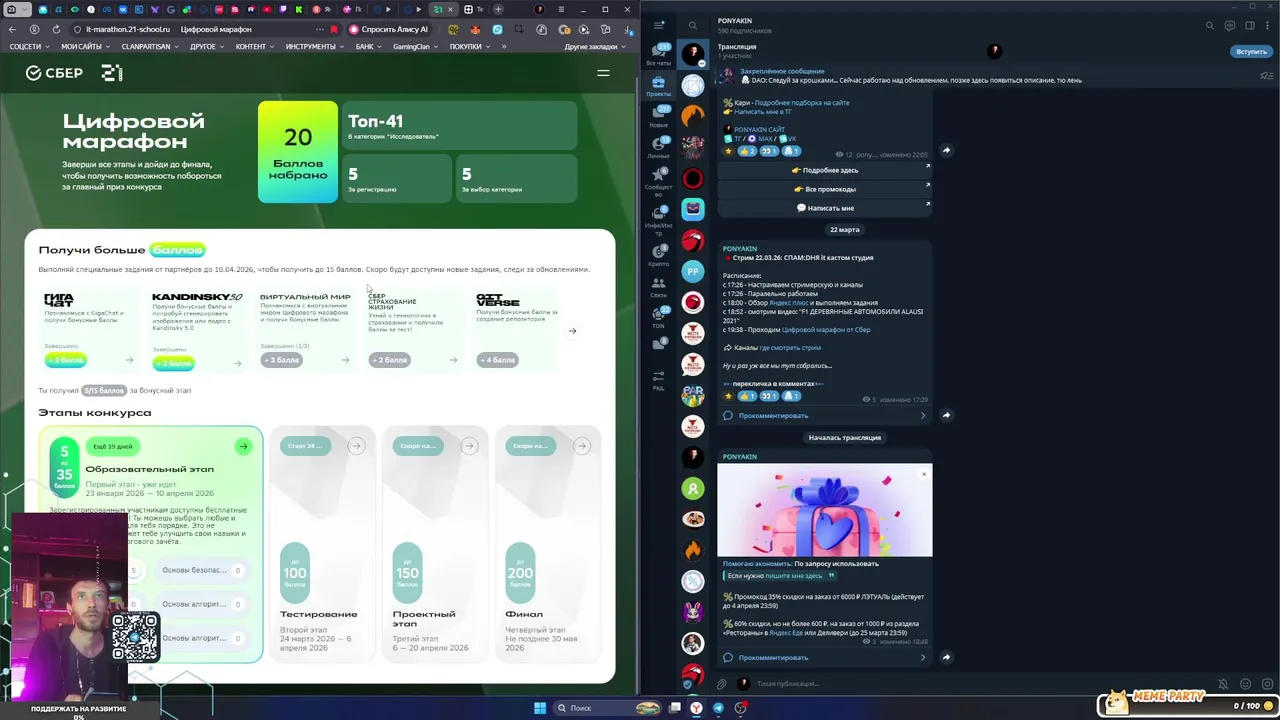This screenshot has height=720, width=1280.
Task: Switch to Проекты folder in Telegram
Action: [x=658, y=86]
